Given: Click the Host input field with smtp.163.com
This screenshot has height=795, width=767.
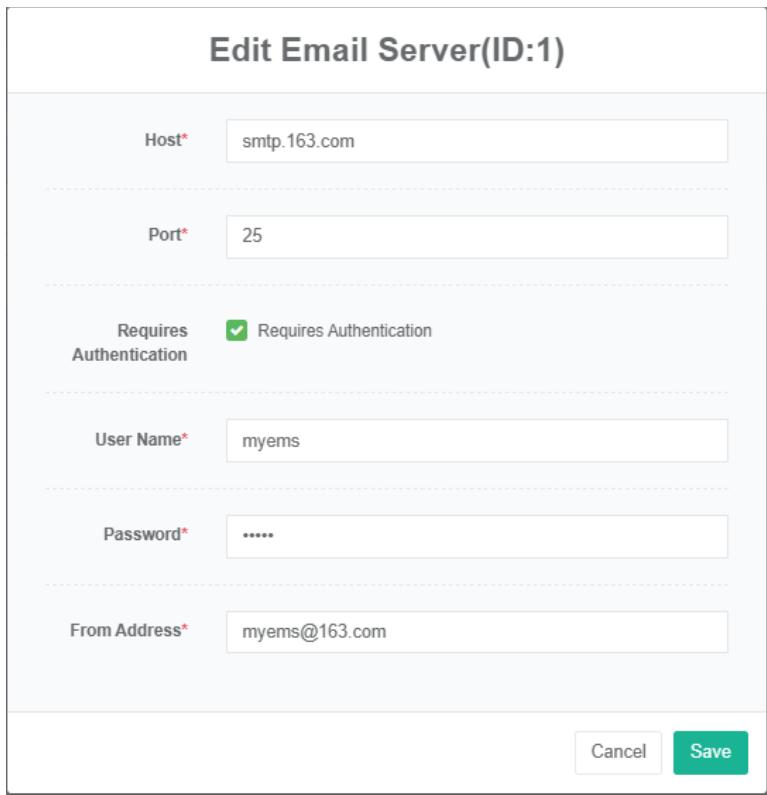Looking at the screenshot, I should click(476, 141).
